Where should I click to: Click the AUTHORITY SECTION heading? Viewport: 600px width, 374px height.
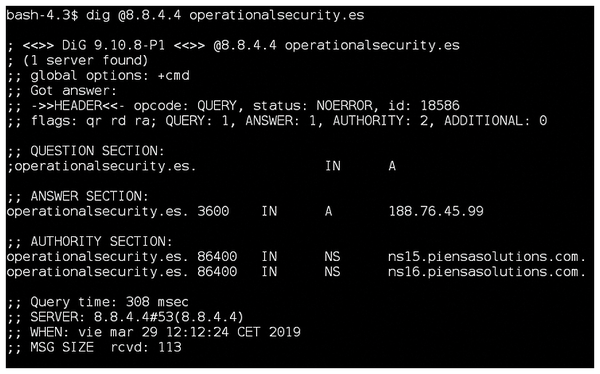(x=101, y=242)
